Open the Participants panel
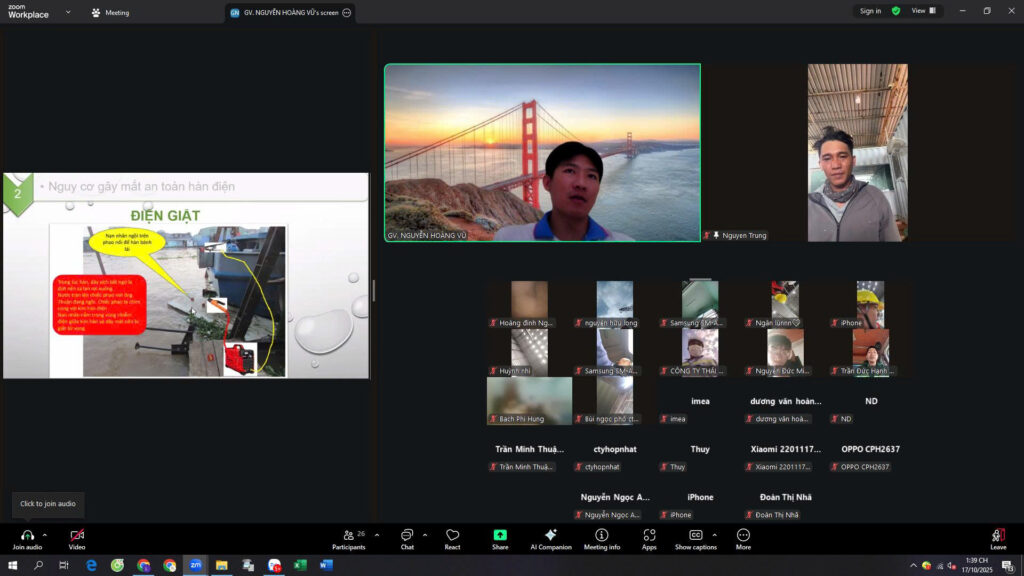 click(348, 536)
